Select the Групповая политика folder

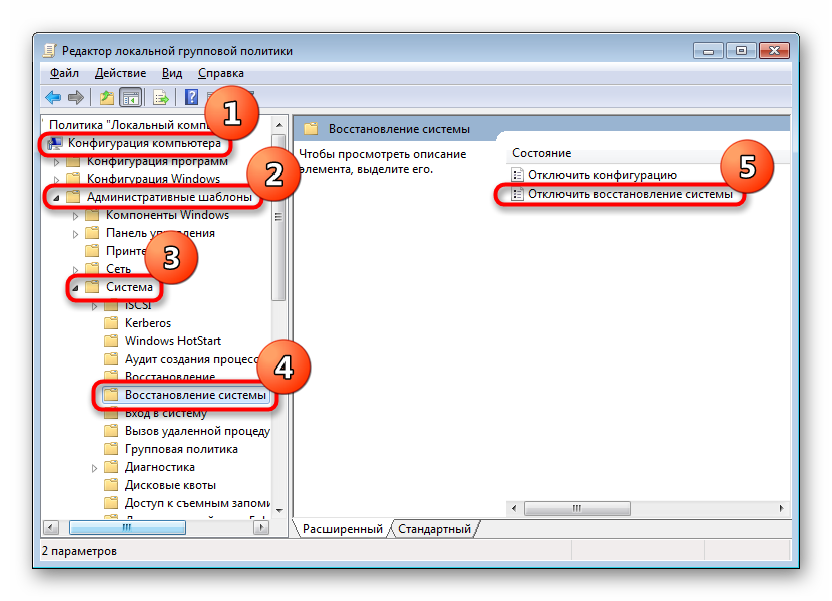181,449
